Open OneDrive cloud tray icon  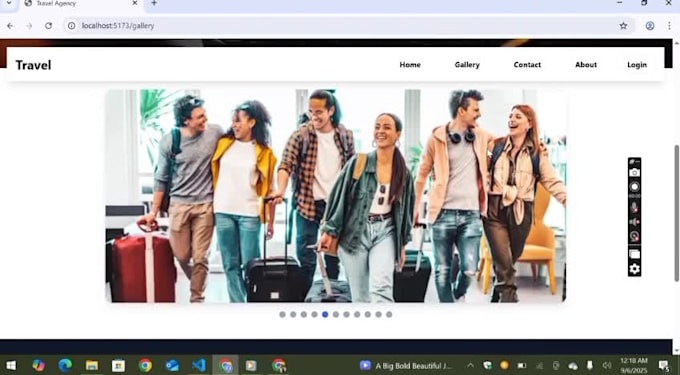click(x=573, y=366)
